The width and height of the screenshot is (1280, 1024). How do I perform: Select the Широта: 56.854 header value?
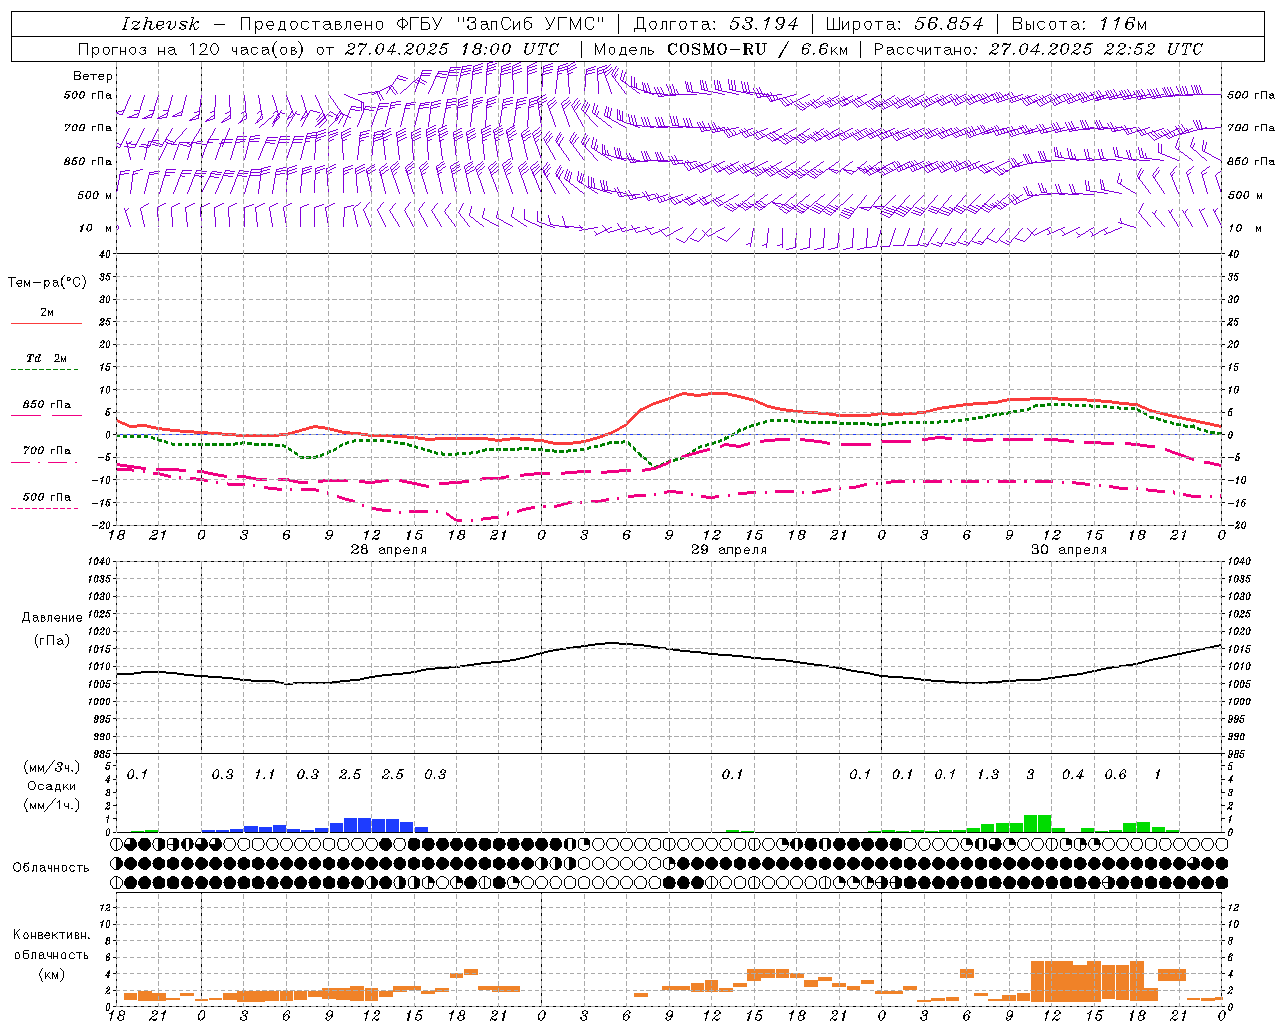coord(904,24)
